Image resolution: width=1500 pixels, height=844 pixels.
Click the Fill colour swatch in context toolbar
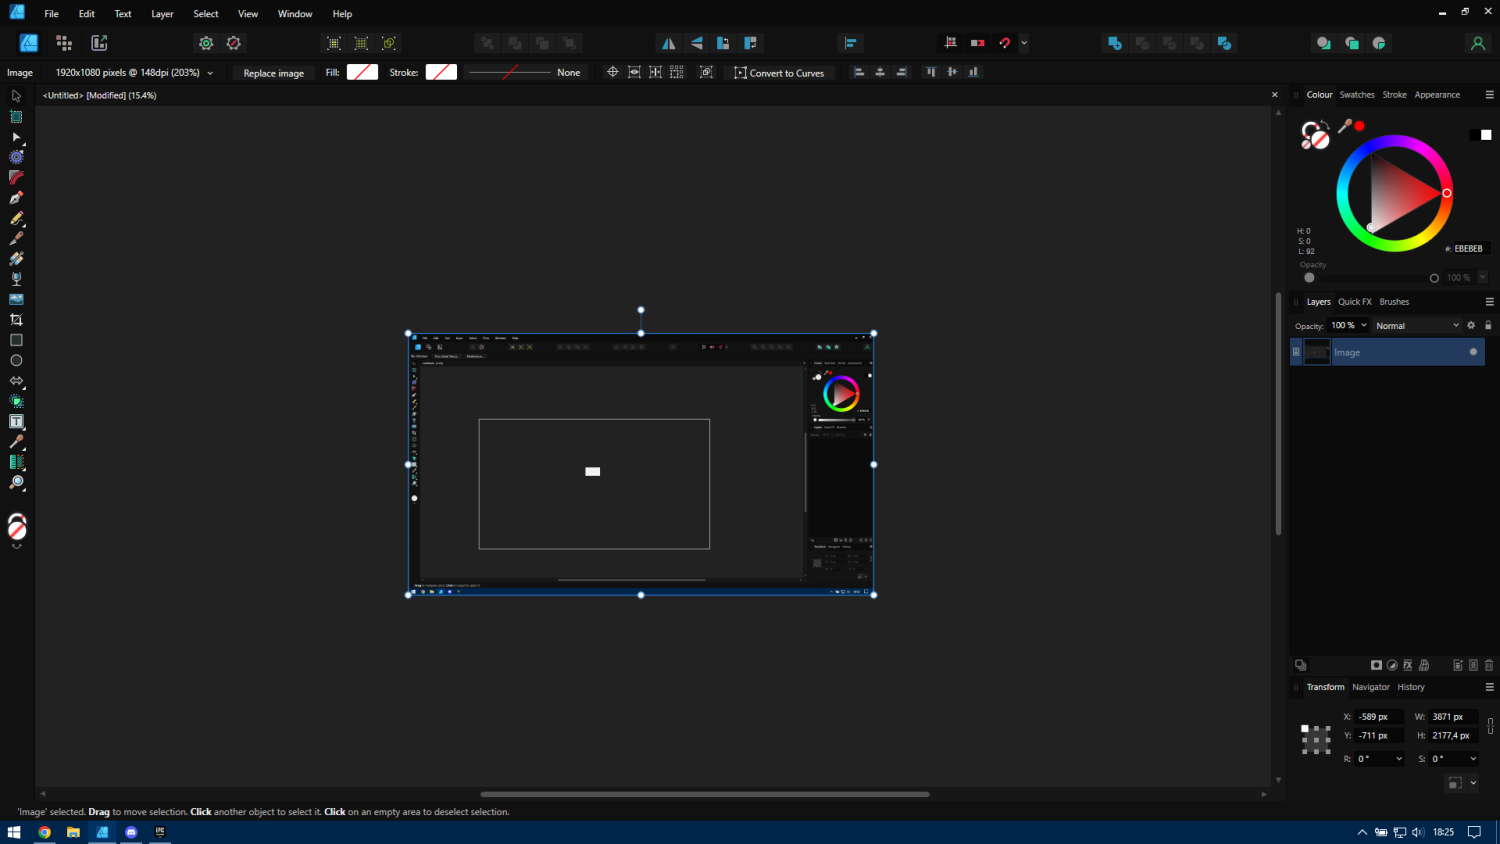362,72
